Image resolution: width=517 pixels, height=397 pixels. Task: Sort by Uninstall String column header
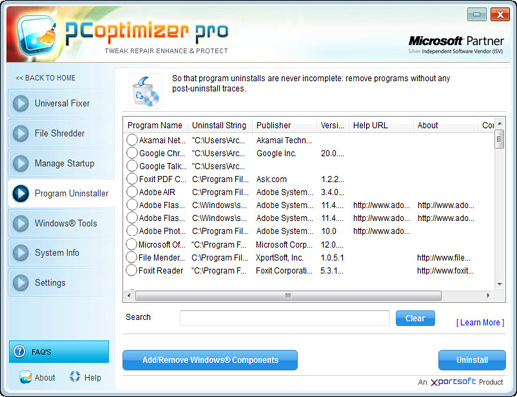point(219,125)
